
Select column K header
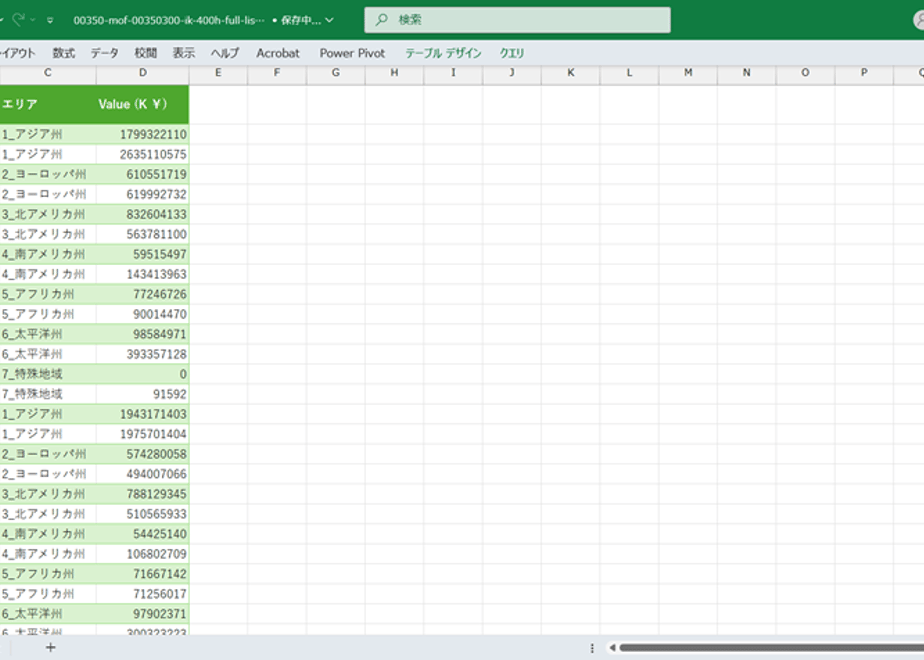coord(570,73)
